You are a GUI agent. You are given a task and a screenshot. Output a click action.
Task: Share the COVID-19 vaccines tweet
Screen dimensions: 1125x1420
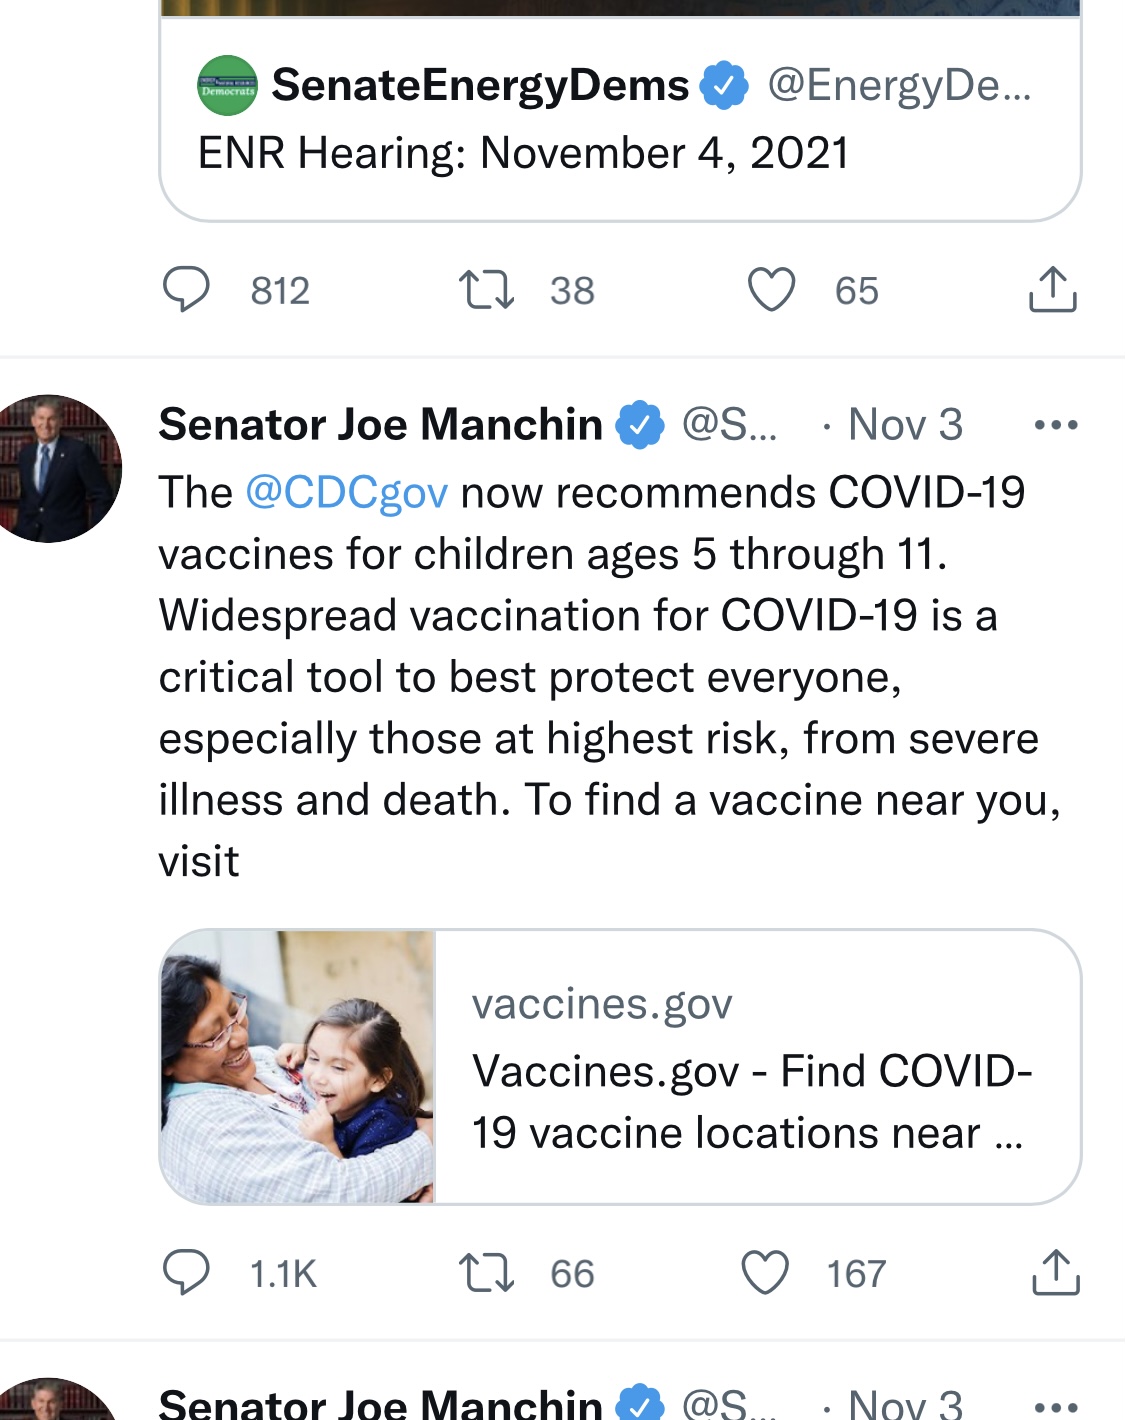1054,1273
